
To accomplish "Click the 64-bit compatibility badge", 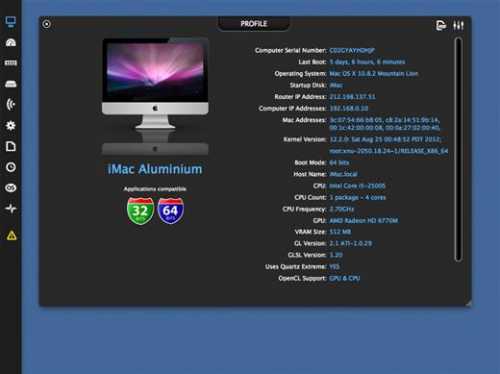I will 170,211.
